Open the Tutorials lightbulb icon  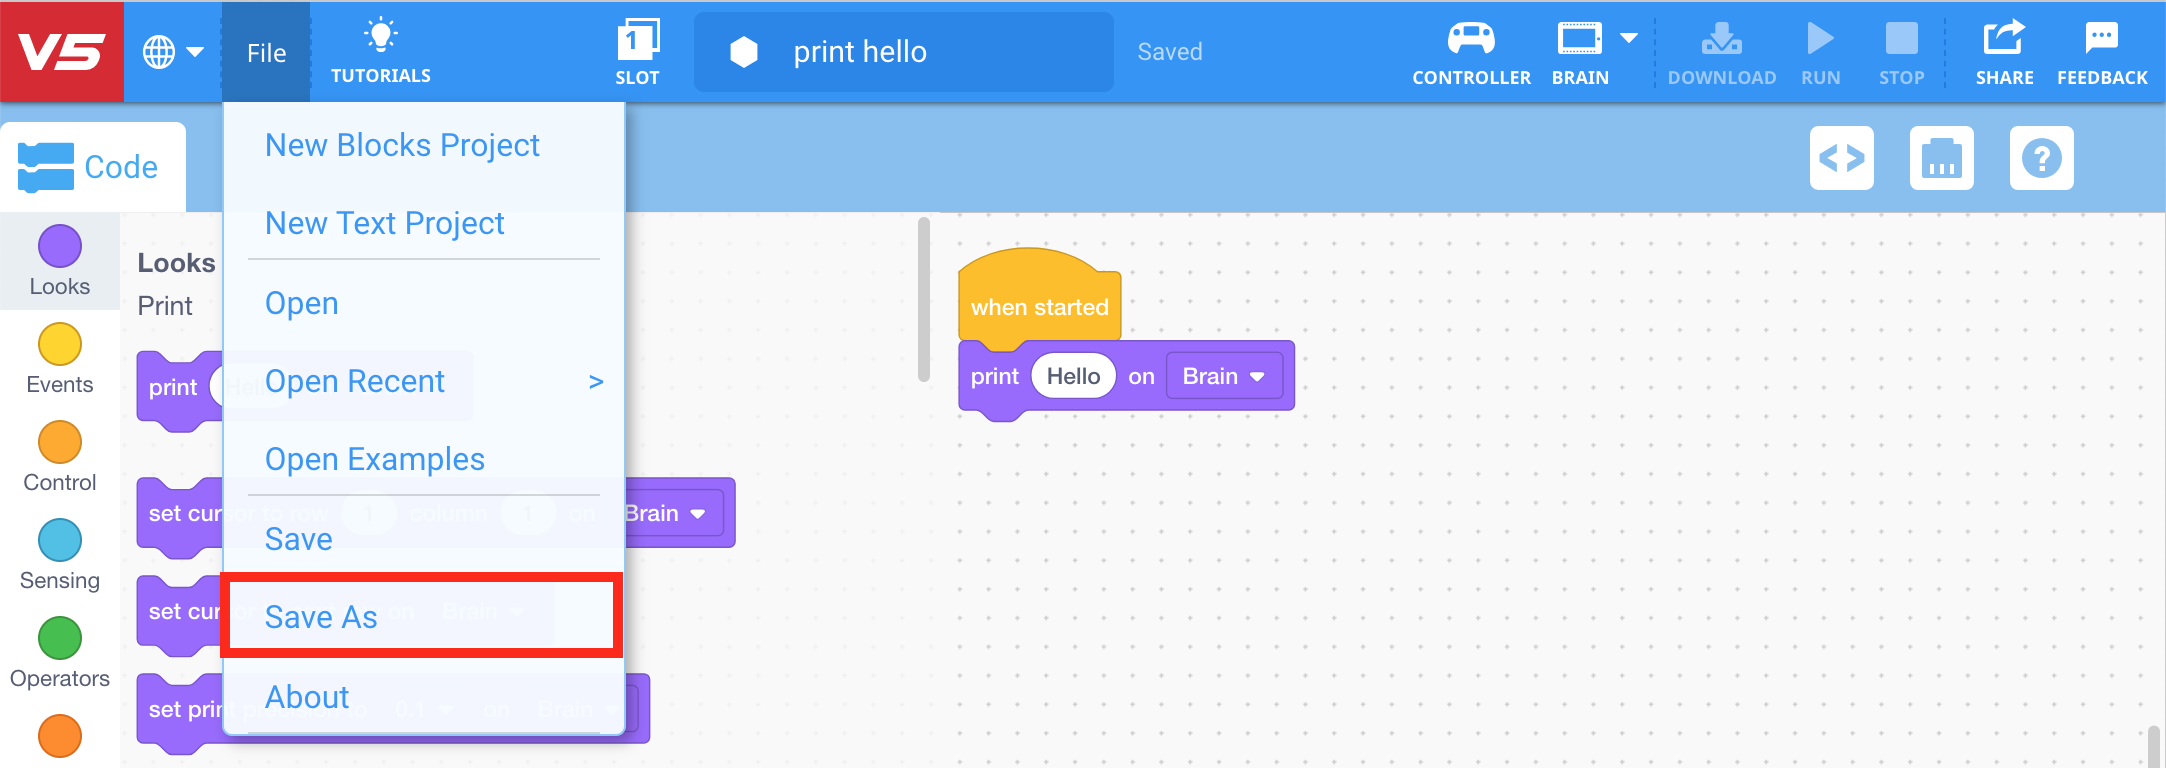(381, 36)
